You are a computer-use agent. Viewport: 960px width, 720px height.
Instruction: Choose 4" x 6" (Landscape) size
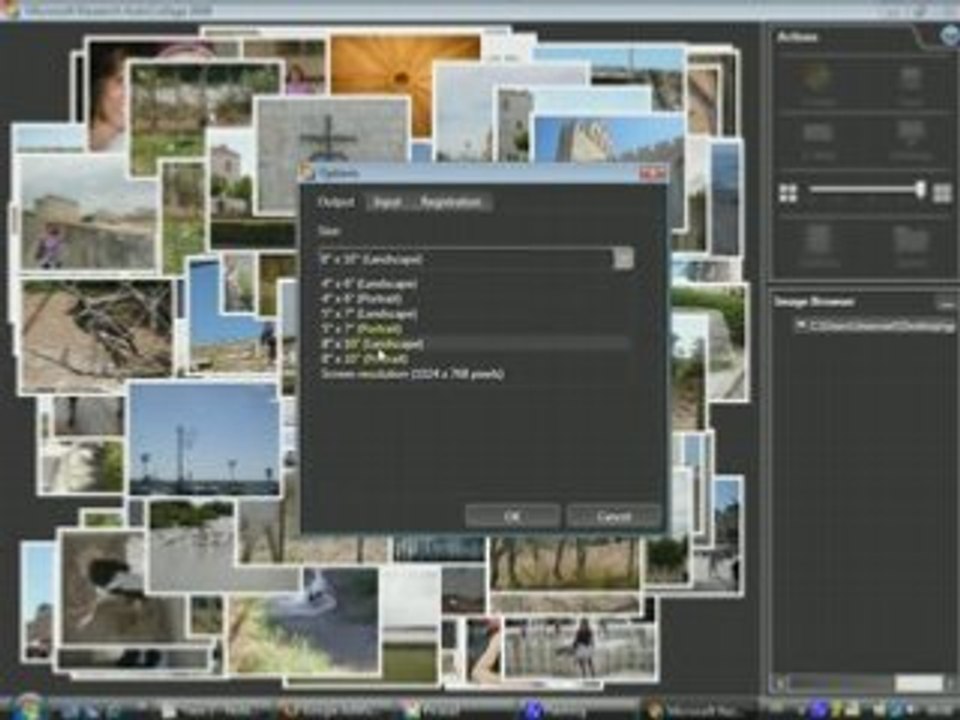(369, 285)
